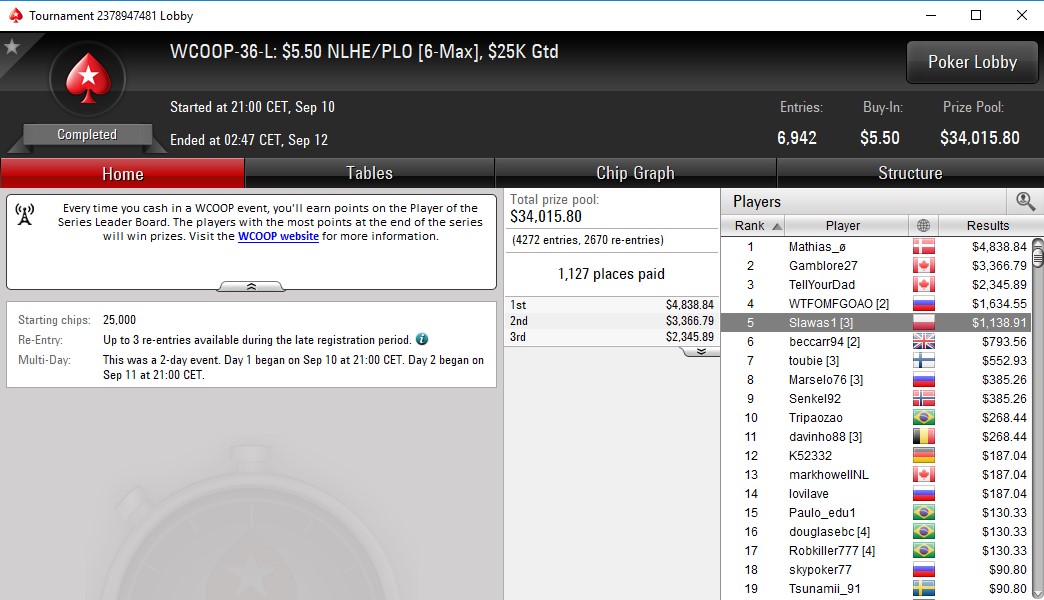Sort players by the Rank column

pyautogui.click(x=754, y=225)
